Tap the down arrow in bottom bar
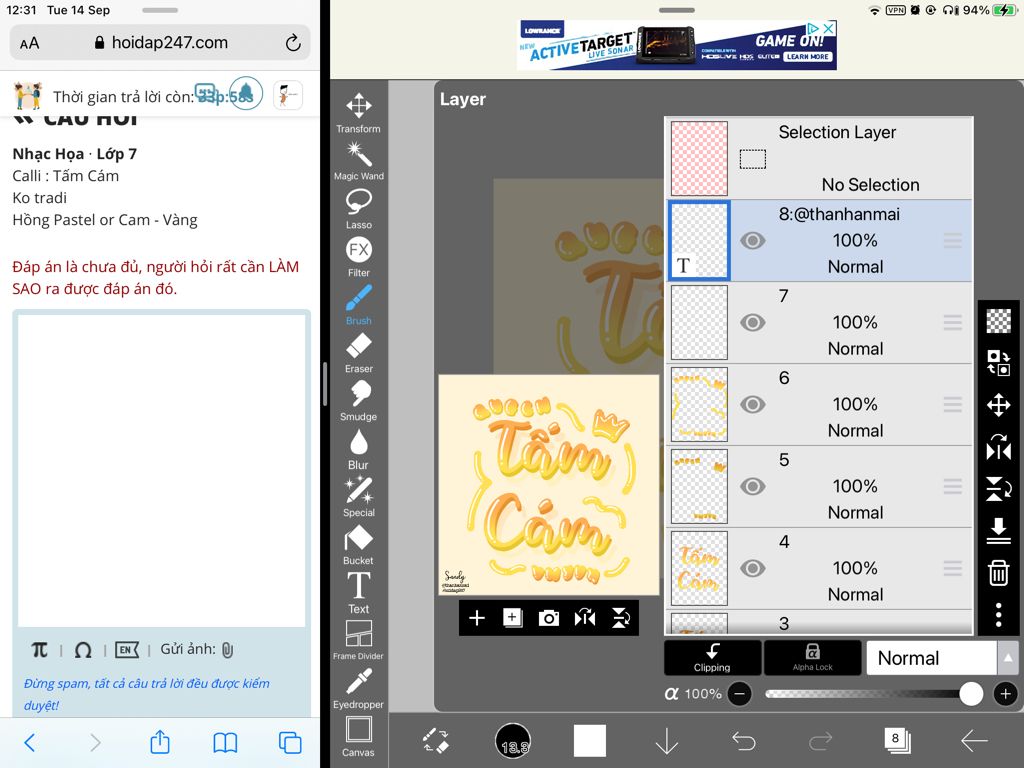 [666, 741]
